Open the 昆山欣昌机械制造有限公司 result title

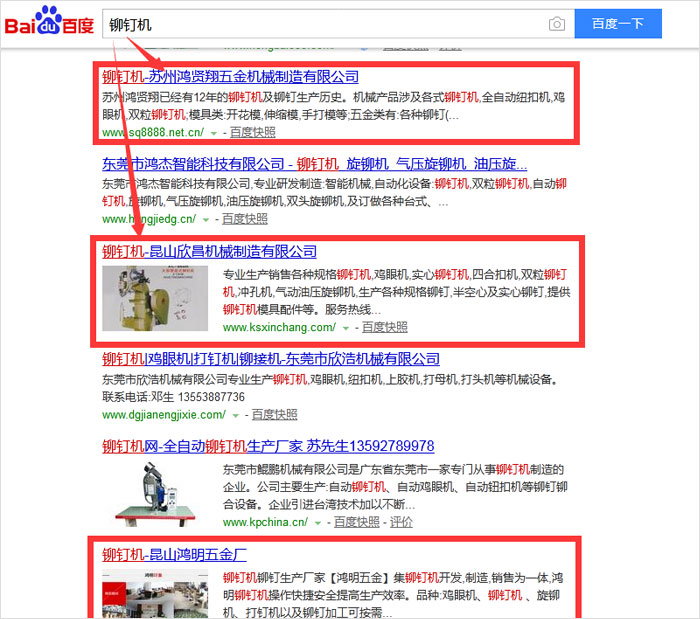(209, 251)
